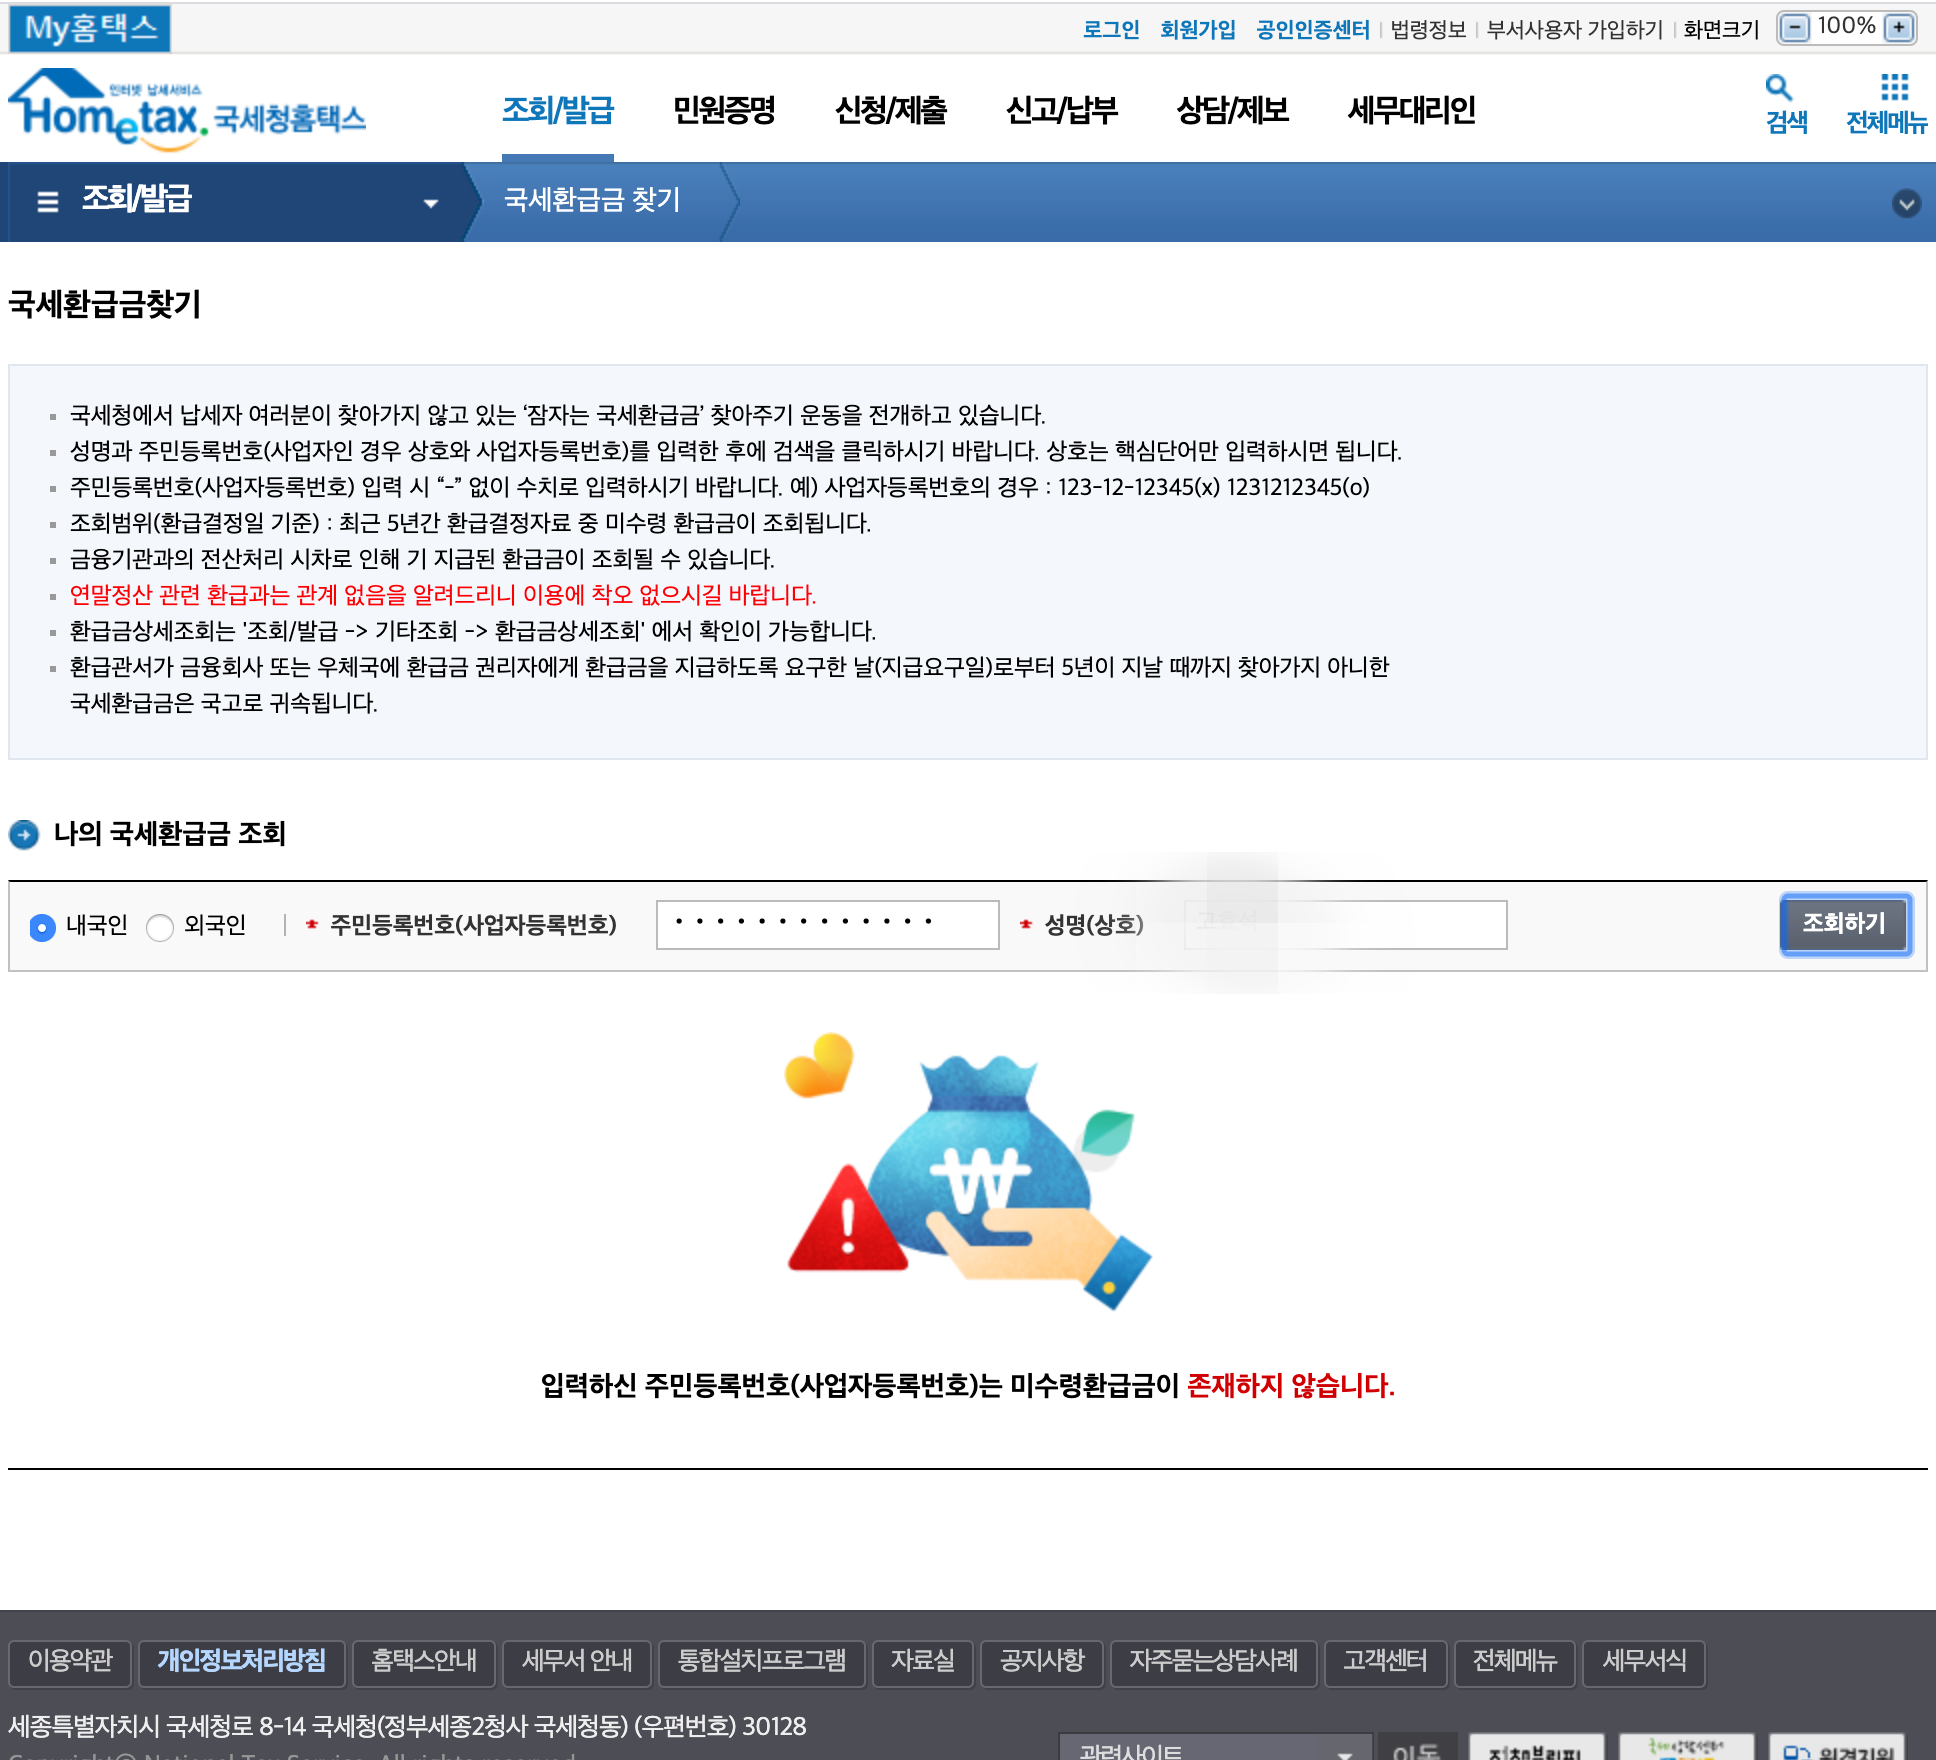The height and width of the screenshot is (1760, 1936).
Task: Expand the 조회/발급 breadcrumb dropdown arrow
Action: (431, 203)
